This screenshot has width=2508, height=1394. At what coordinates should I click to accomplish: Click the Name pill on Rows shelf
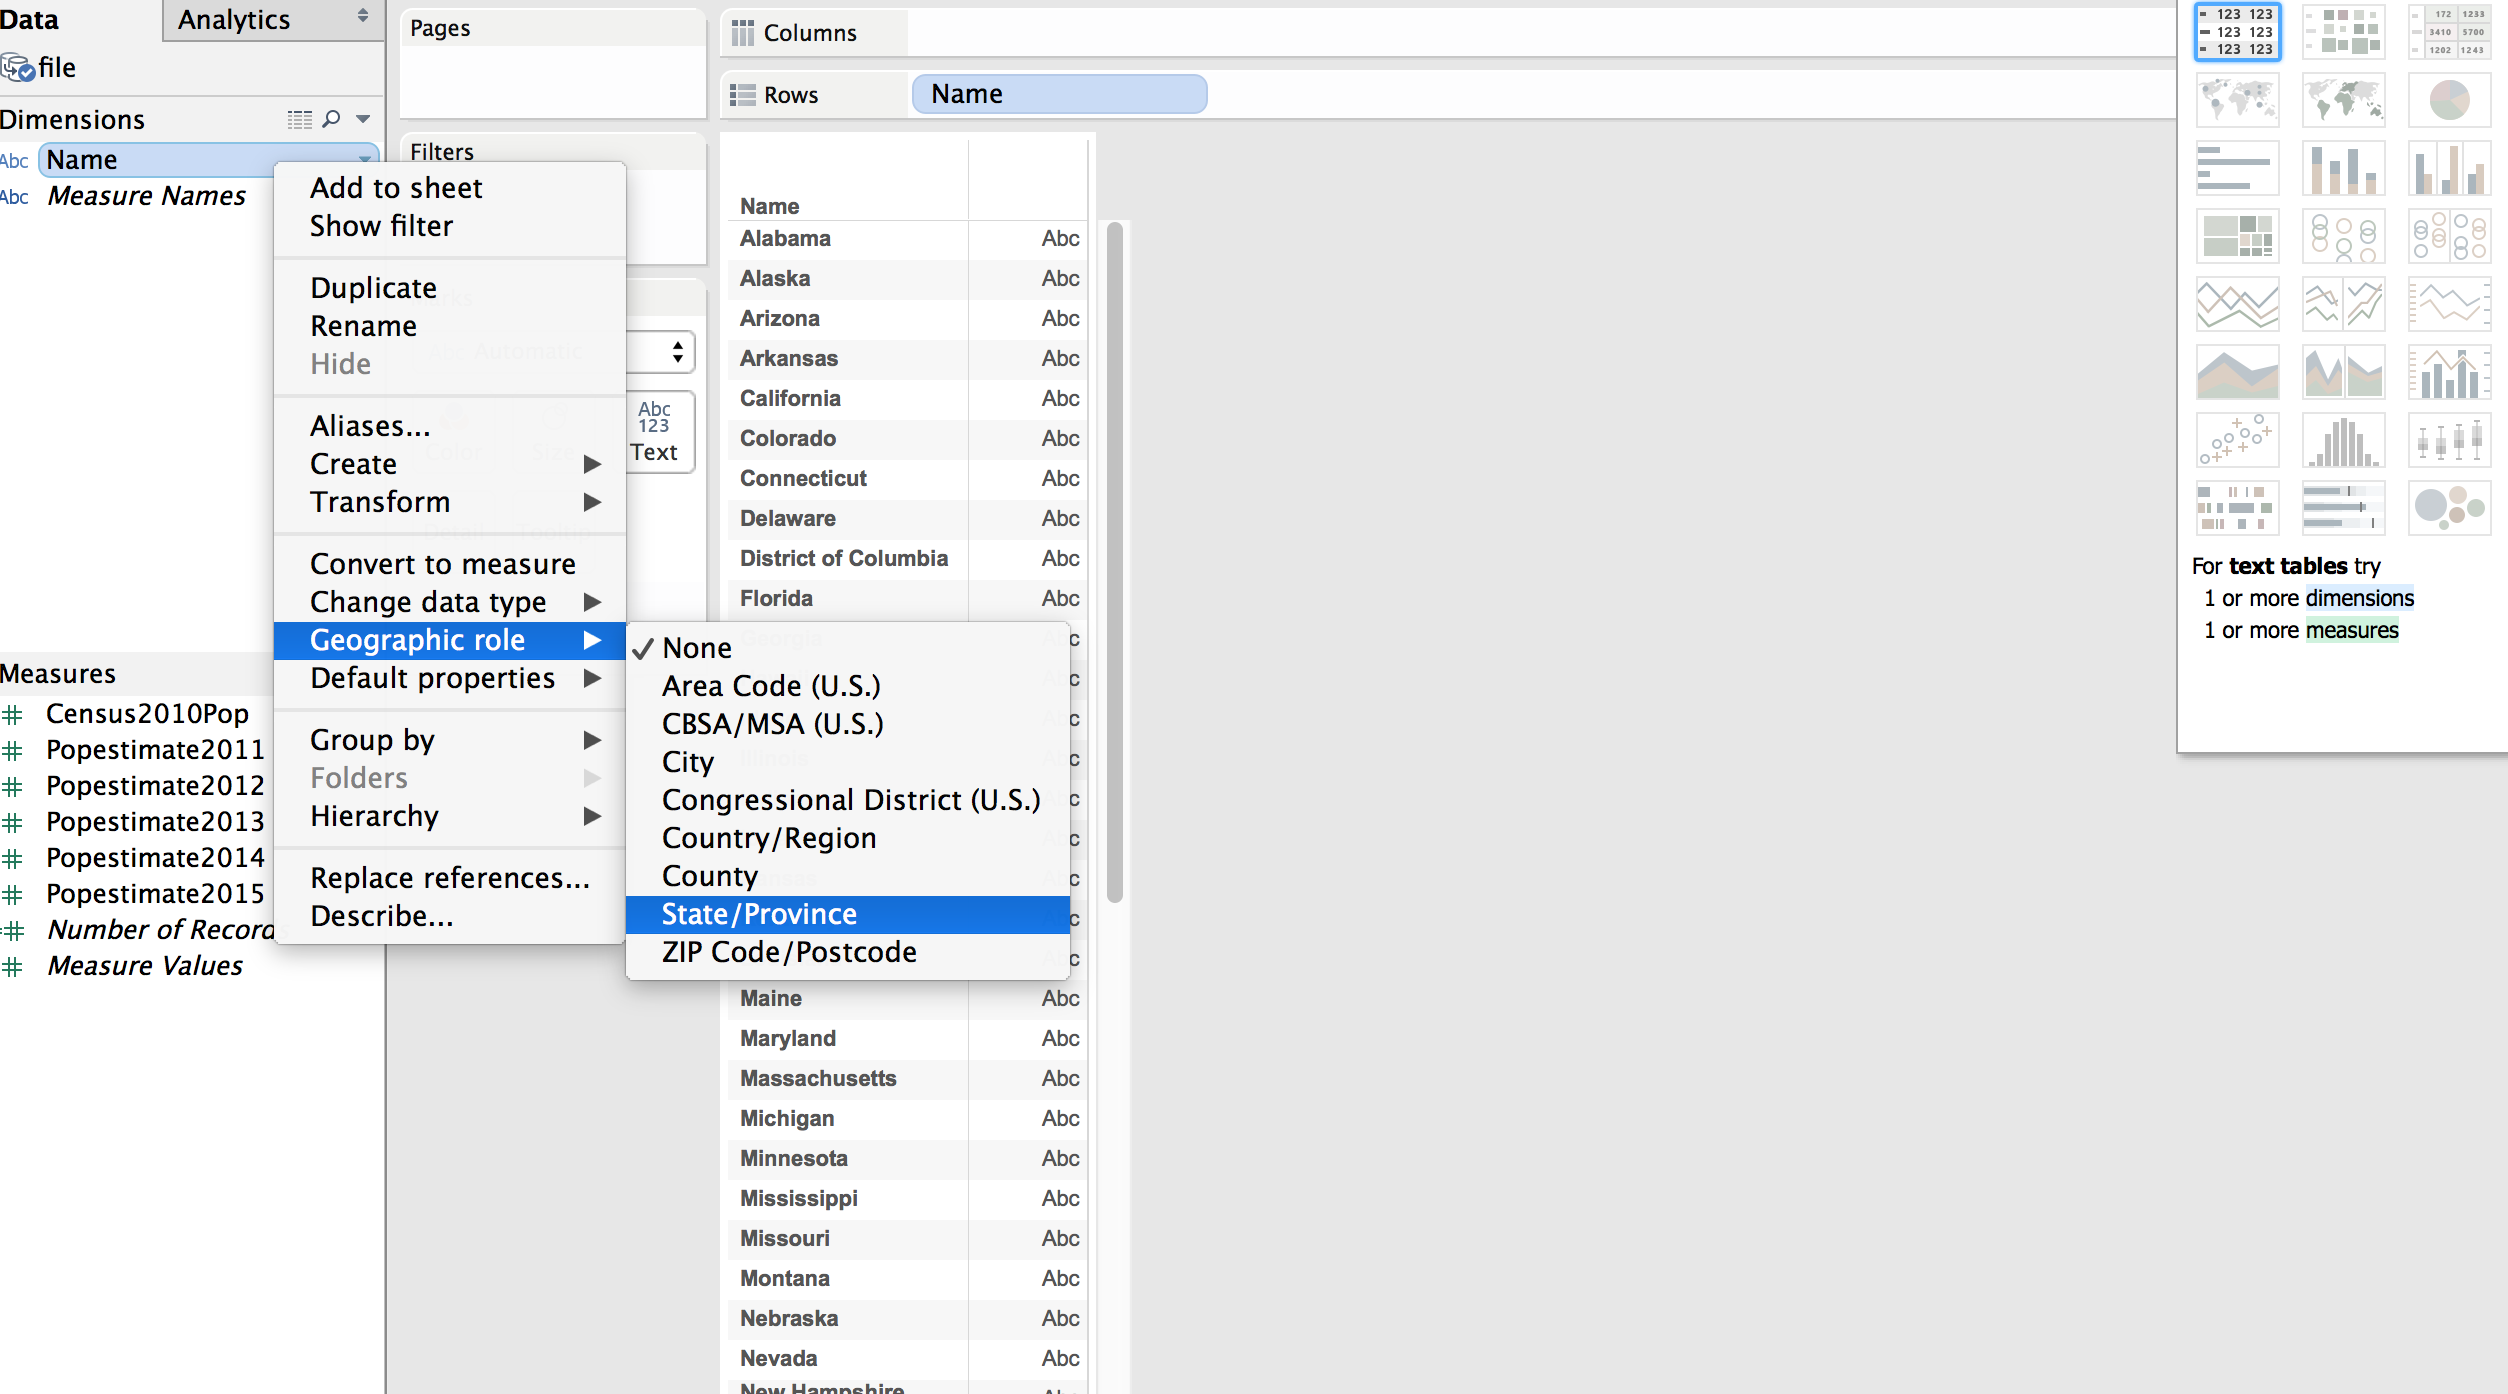[x=1059, y=94]
